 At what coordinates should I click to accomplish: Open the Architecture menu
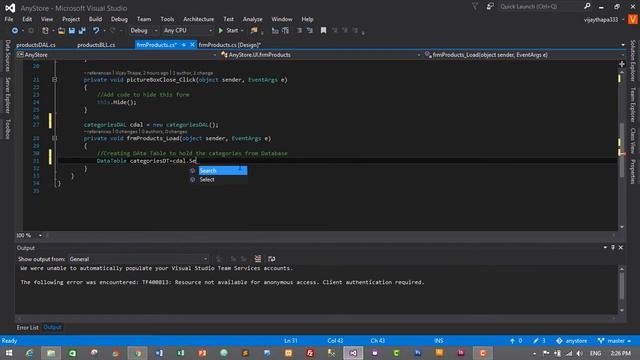pos(198,19)
